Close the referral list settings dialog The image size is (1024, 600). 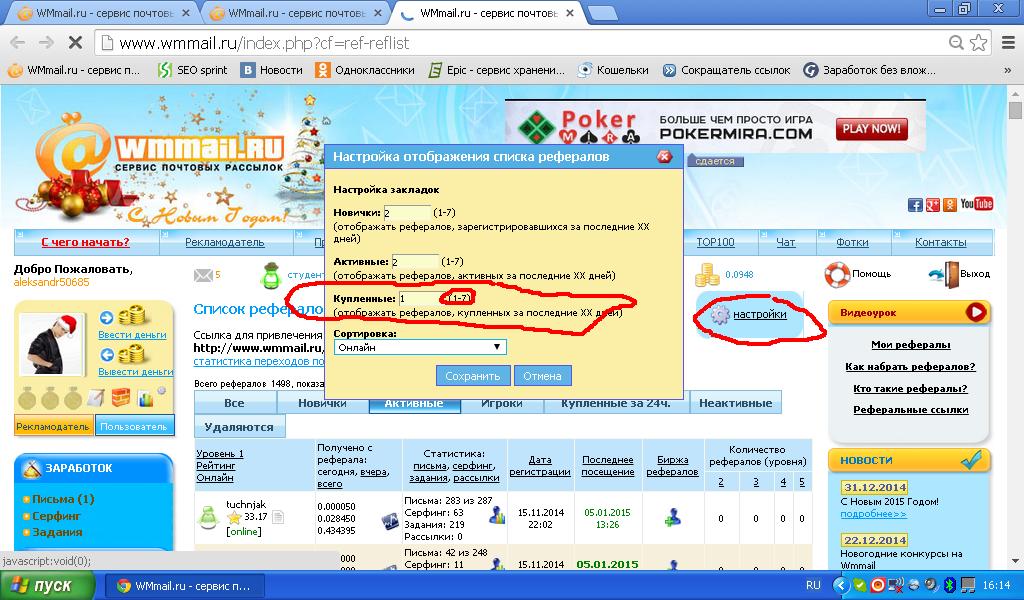coord(664,157)
